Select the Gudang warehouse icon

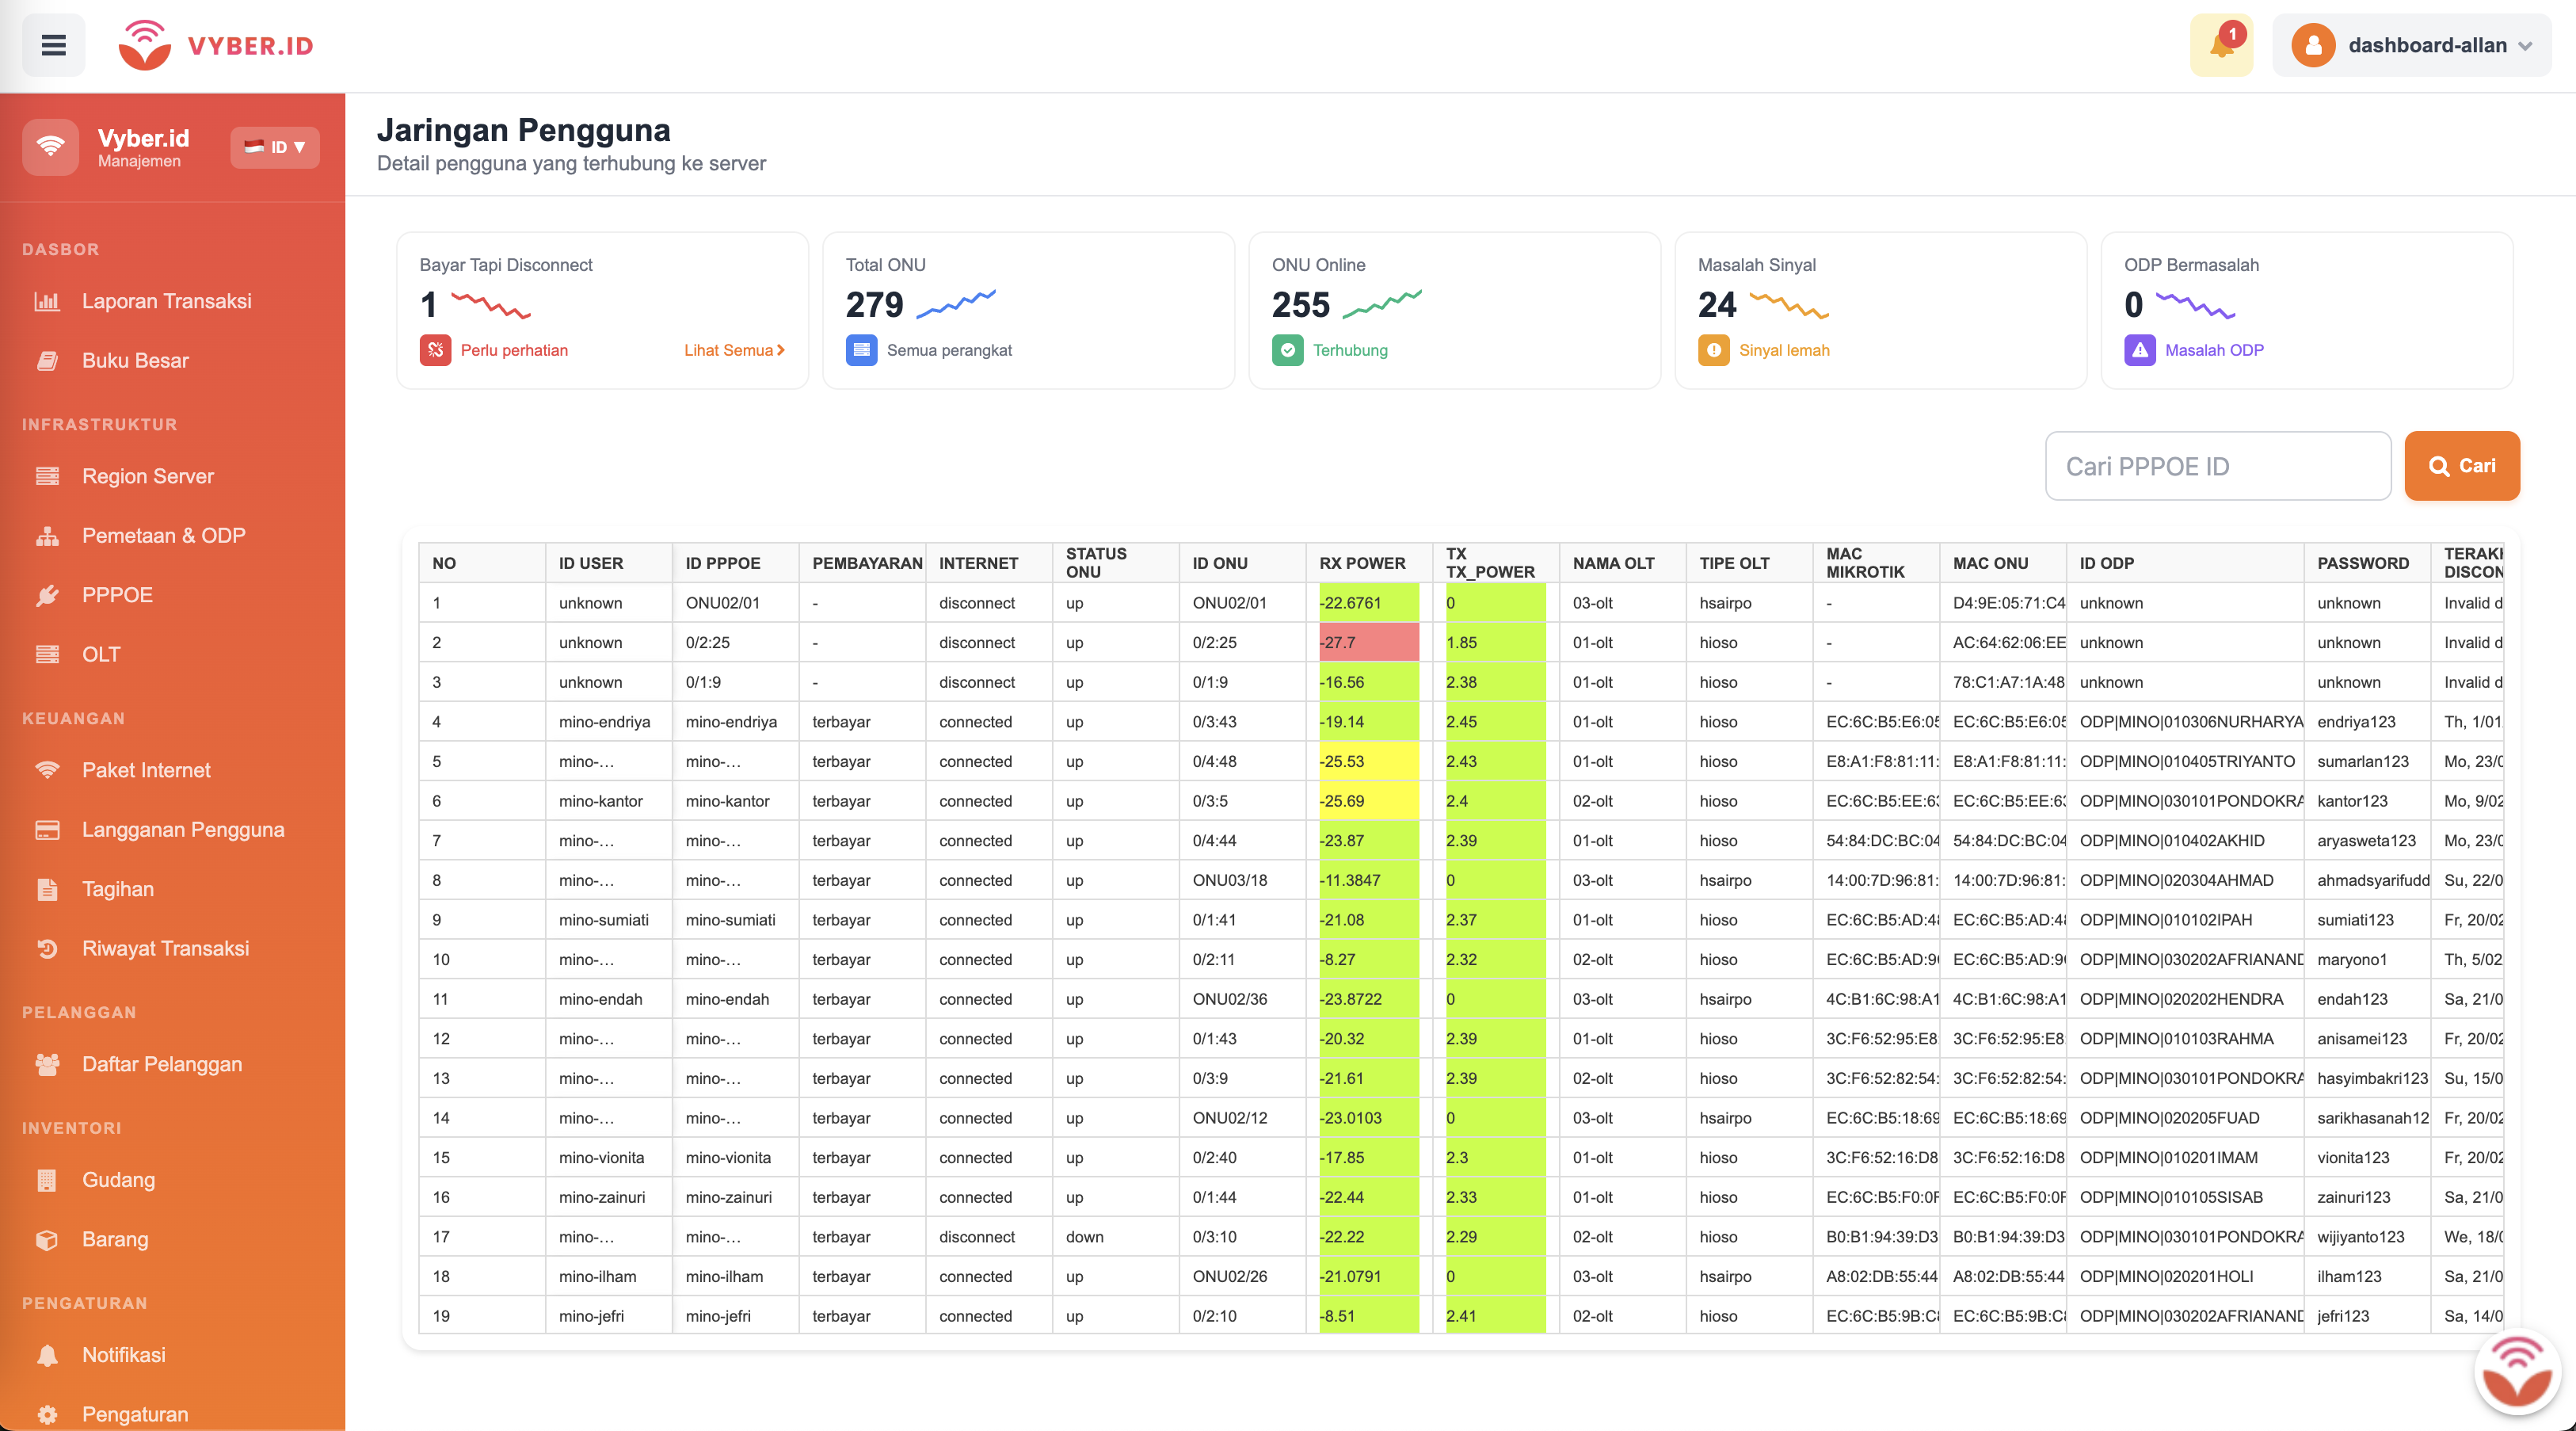pos(48,1180)
